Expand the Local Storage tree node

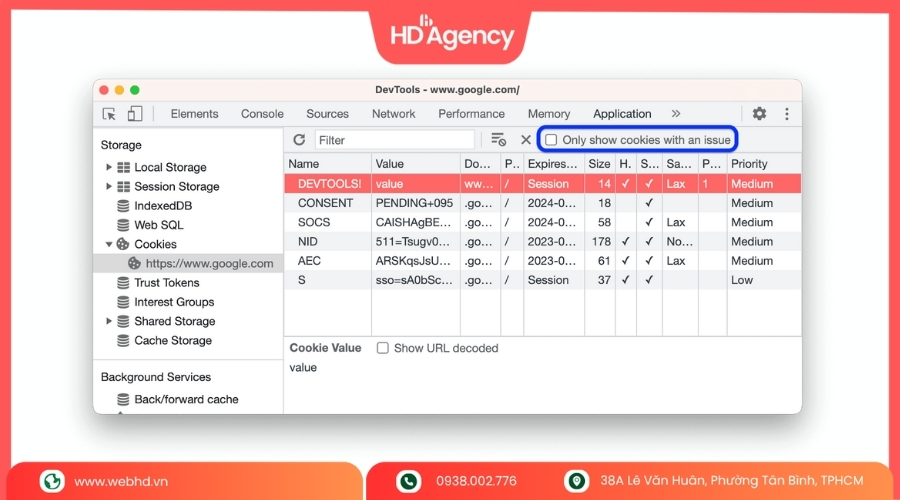[109, 167]
